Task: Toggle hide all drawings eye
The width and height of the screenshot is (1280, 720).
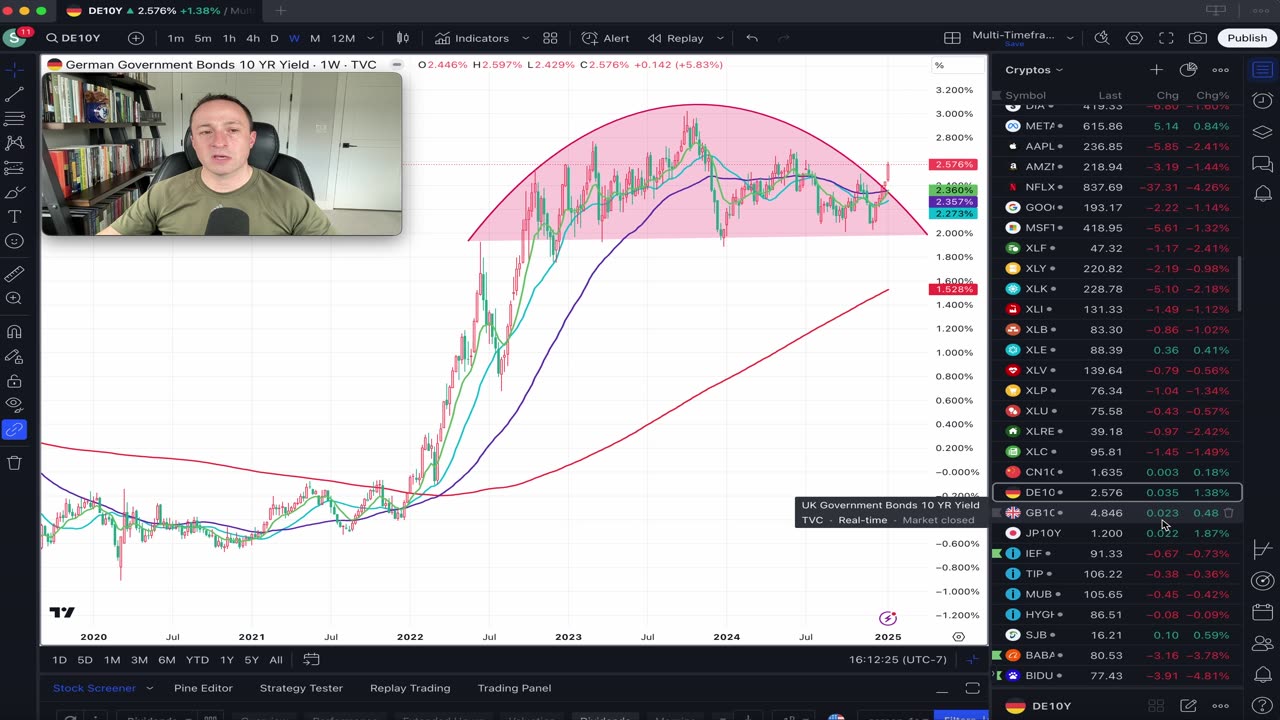Action: (14, 405)
